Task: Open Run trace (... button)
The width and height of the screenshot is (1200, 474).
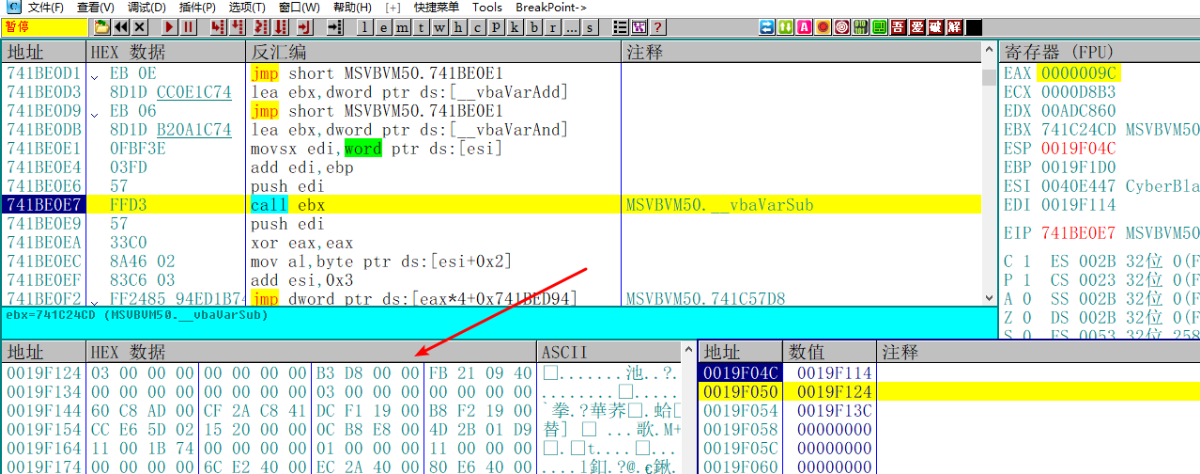Action: (x=571, y=26)
